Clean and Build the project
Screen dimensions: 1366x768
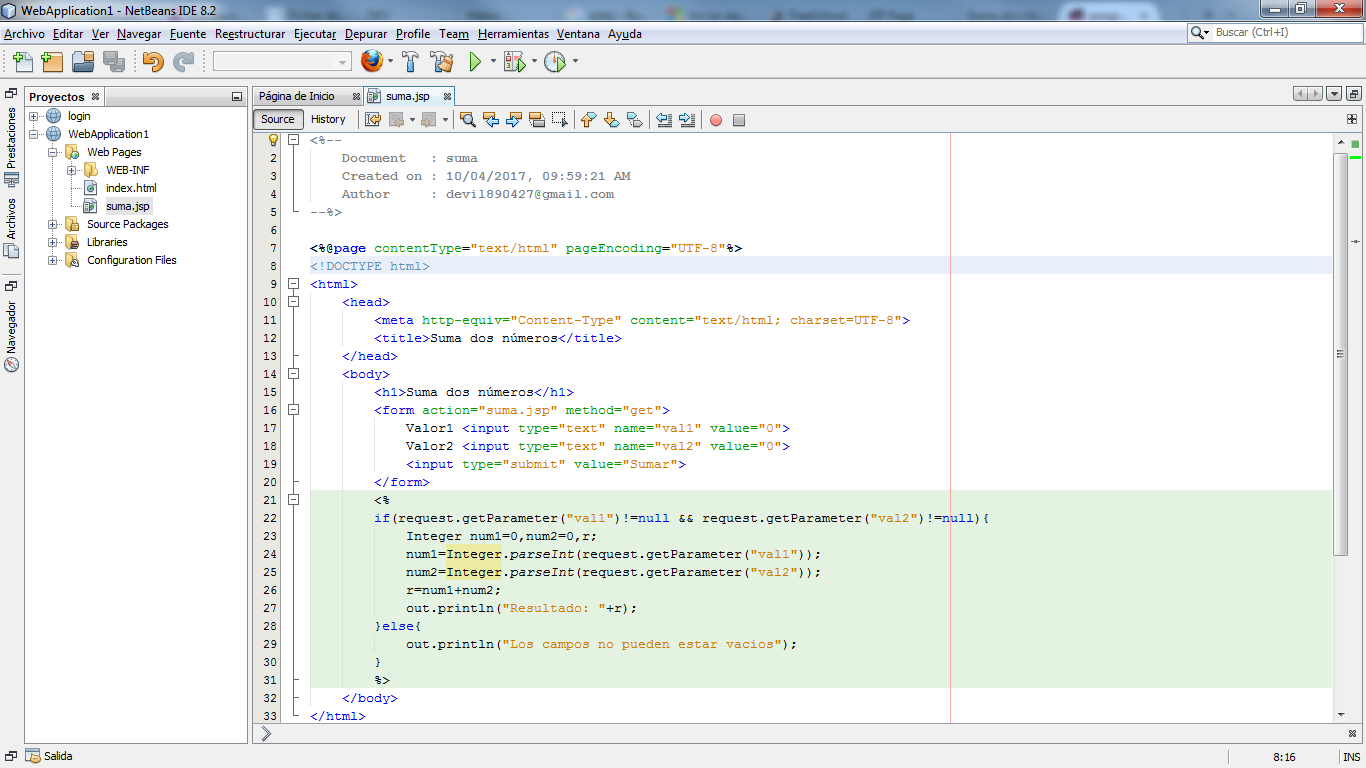pyautogui.click(x=442, y=61)
